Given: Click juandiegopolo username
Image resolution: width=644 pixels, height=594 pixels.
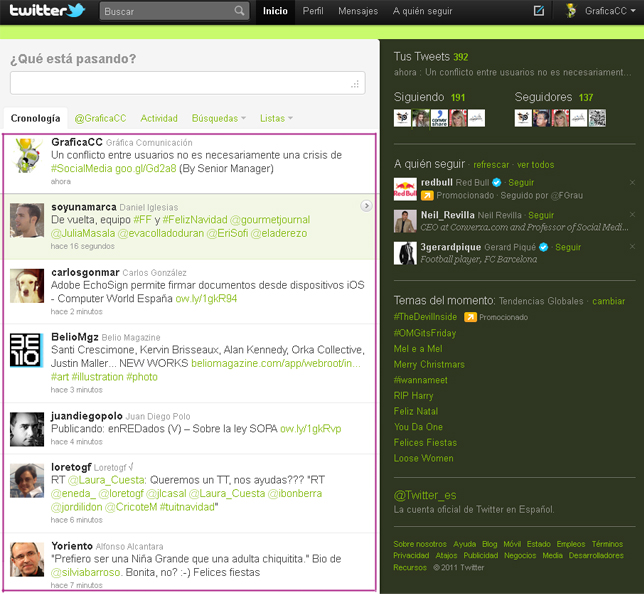Looking at the screenshot, I should 87,416.
